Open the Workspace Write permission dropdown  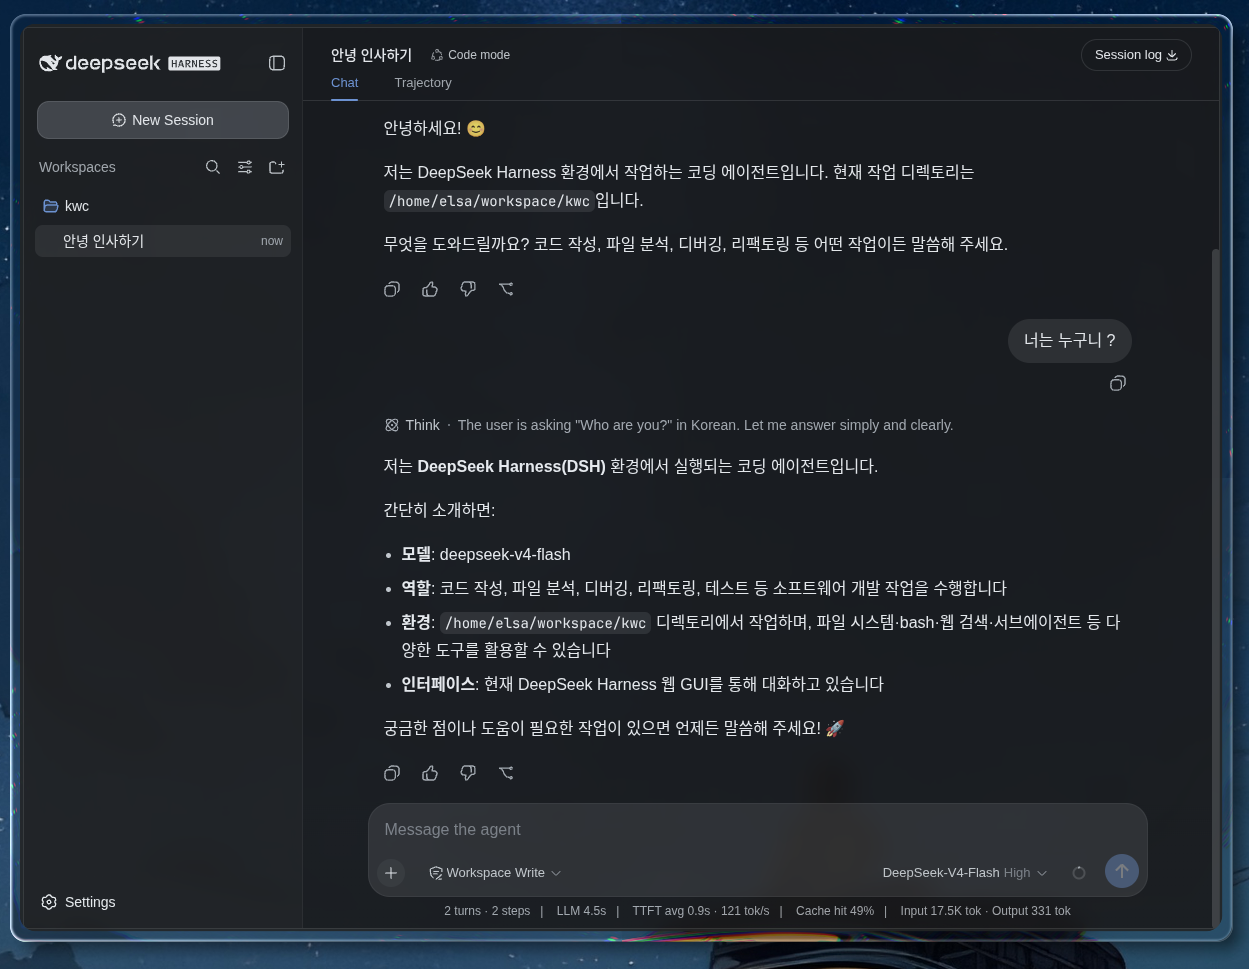(x=495, y=873)
